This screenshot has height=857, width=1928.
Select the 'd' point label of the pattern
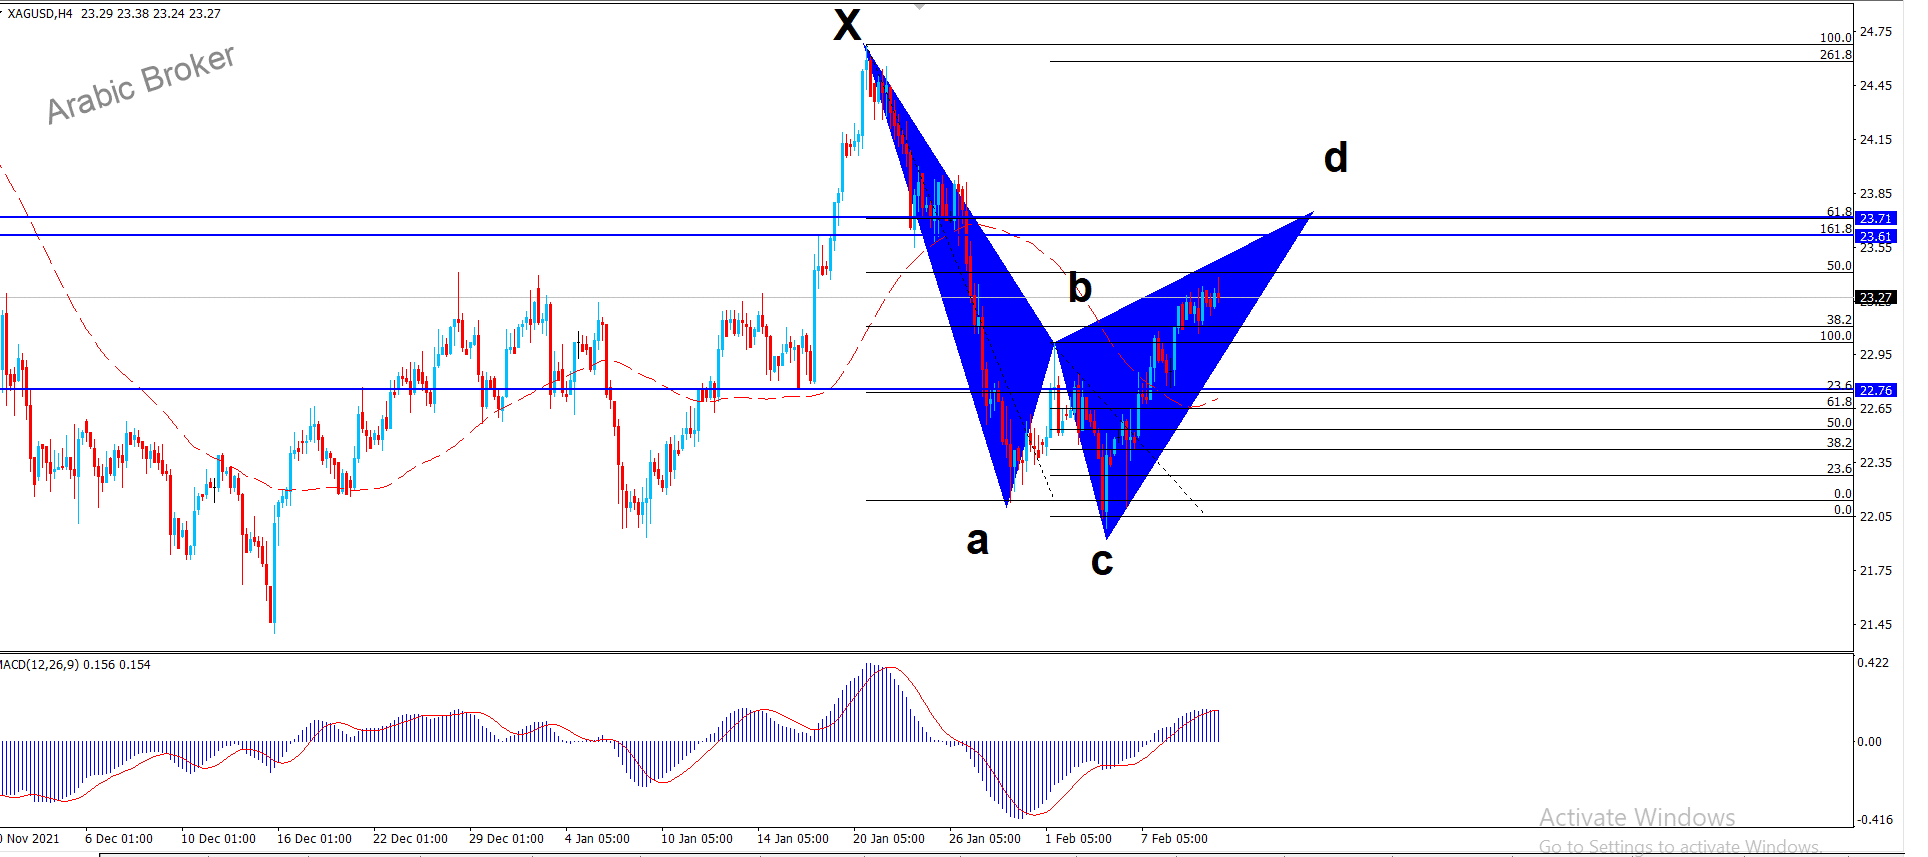click(1336, 157)
